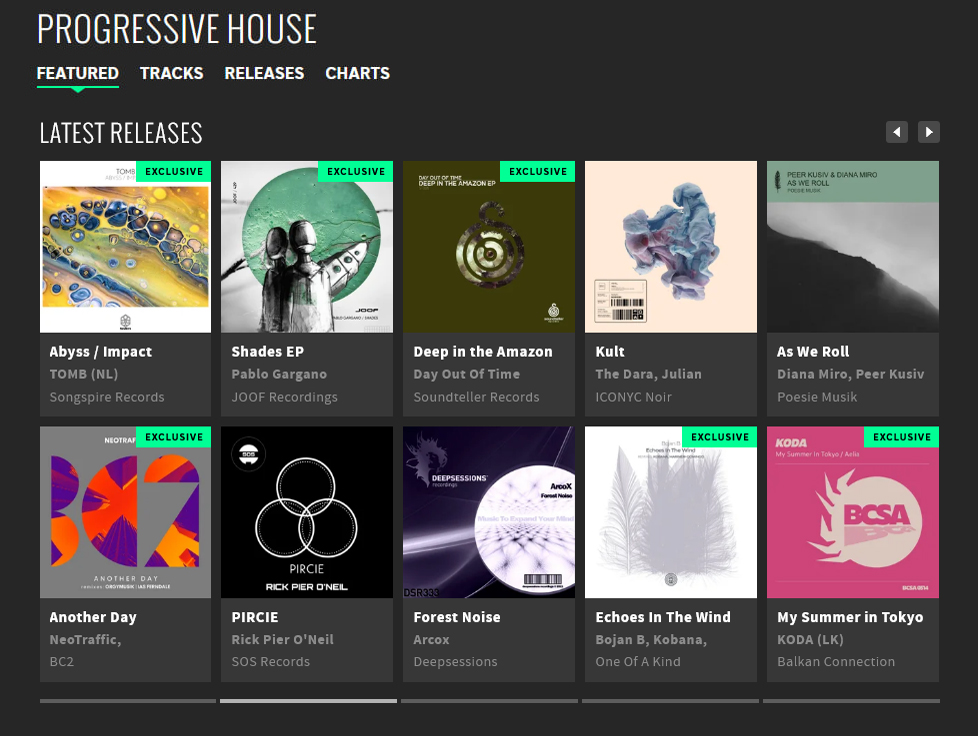The height and width of the screenshot is (736, 978).
Task: Select the Charts tab
Action: pyautogui.click(x=357, y=74)
